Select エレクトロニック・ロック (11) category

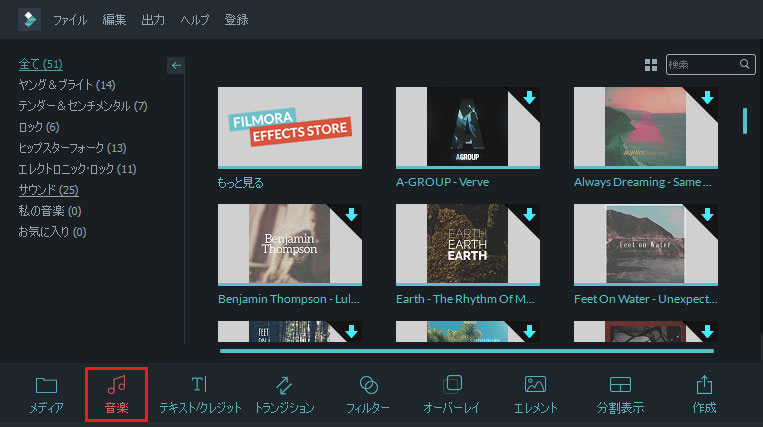(77, 169)
